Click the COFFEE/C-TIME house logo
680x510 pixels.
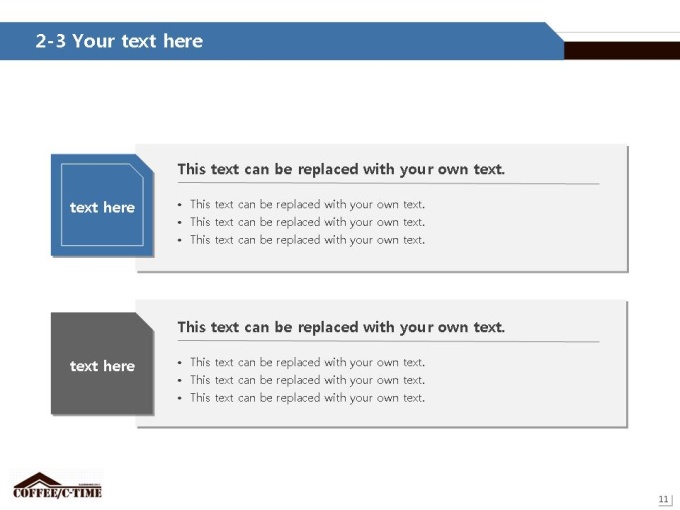coord(57,485)
